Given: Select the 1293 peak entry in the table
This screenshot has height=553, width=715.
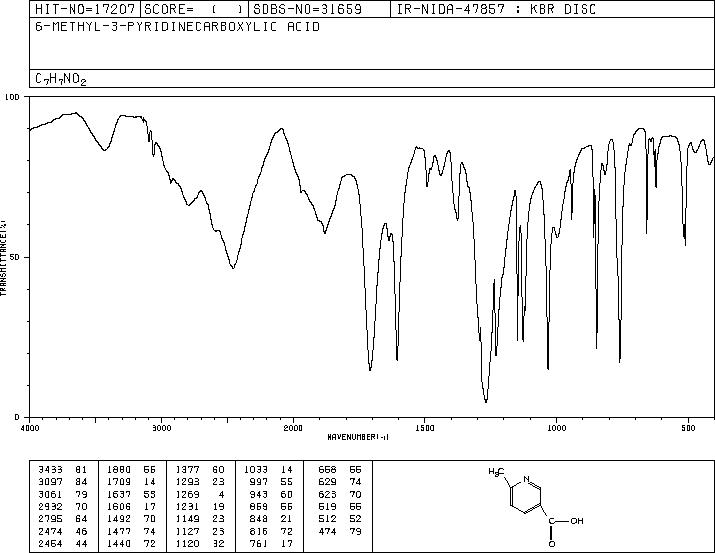Looking at the screenshot, I should point(200,482).
